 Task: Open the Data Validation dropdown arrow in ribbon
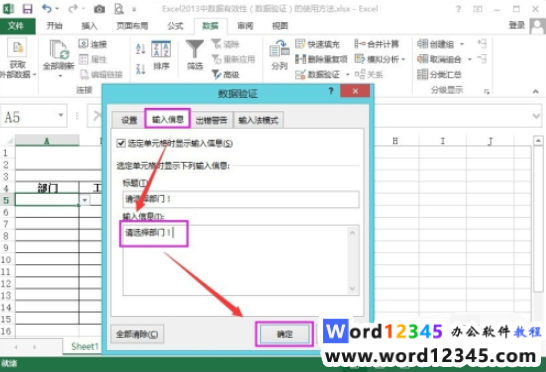click(347, 75)
